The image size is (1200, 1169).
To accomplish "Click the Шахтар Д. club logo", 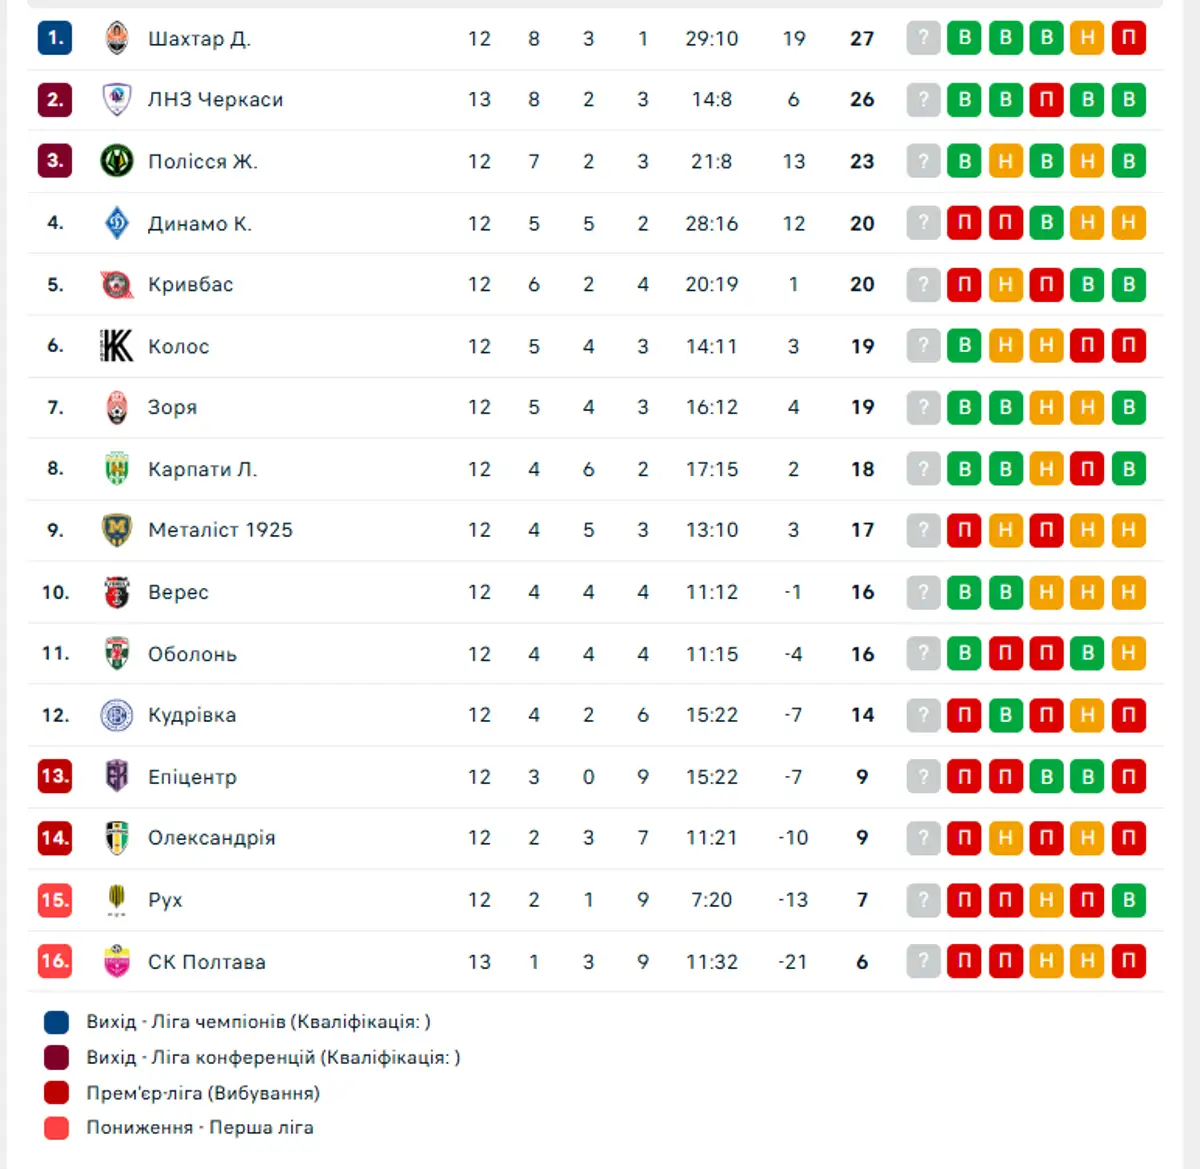I will (x=117, y=39).
